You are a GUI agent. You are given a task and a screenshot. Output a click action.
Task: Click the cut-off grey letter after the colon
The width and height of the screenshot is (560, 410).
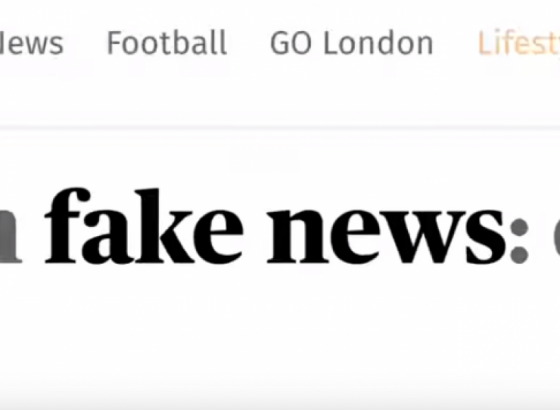[x=556, y=238]
